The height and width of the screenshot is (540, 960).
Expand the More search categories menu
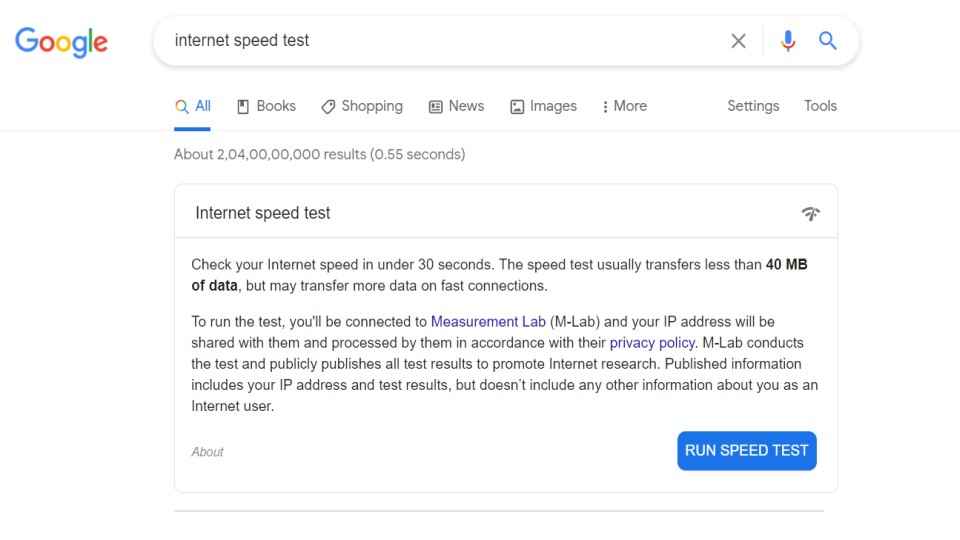click(x=624, y=106)
